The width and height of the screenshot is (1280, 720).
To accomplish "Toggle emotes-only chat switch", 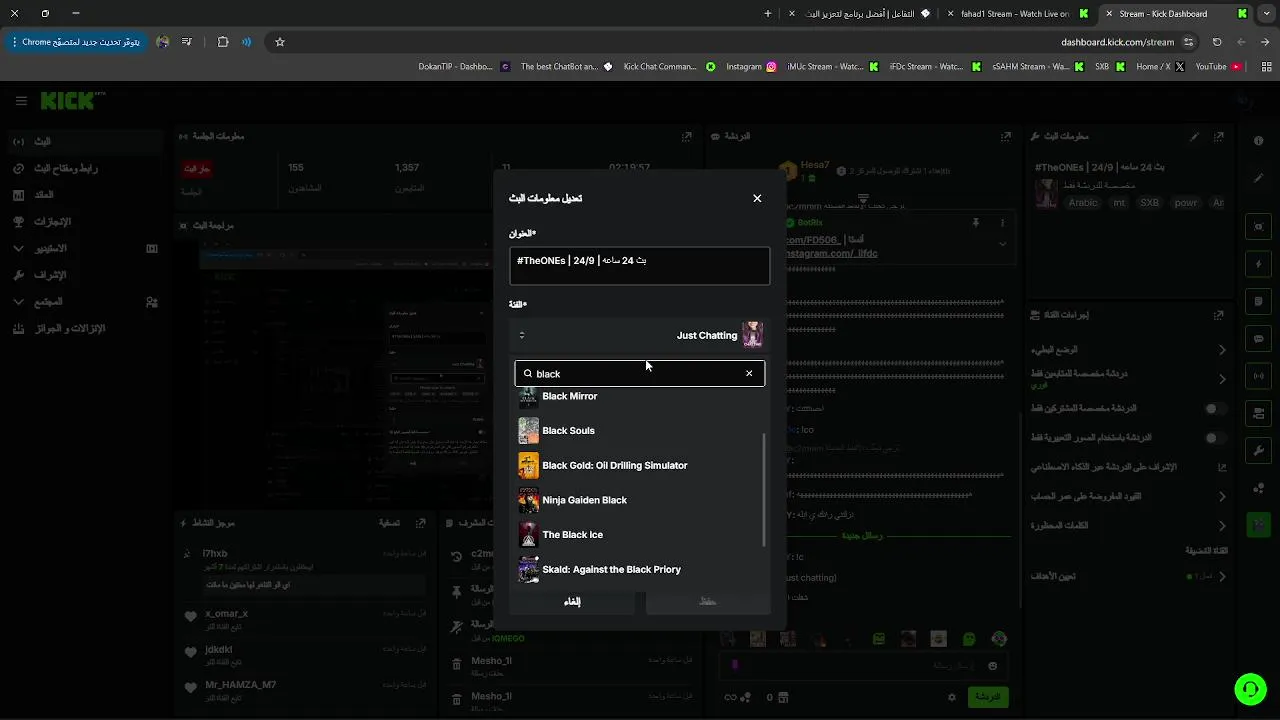I will tap(1215, 438).
